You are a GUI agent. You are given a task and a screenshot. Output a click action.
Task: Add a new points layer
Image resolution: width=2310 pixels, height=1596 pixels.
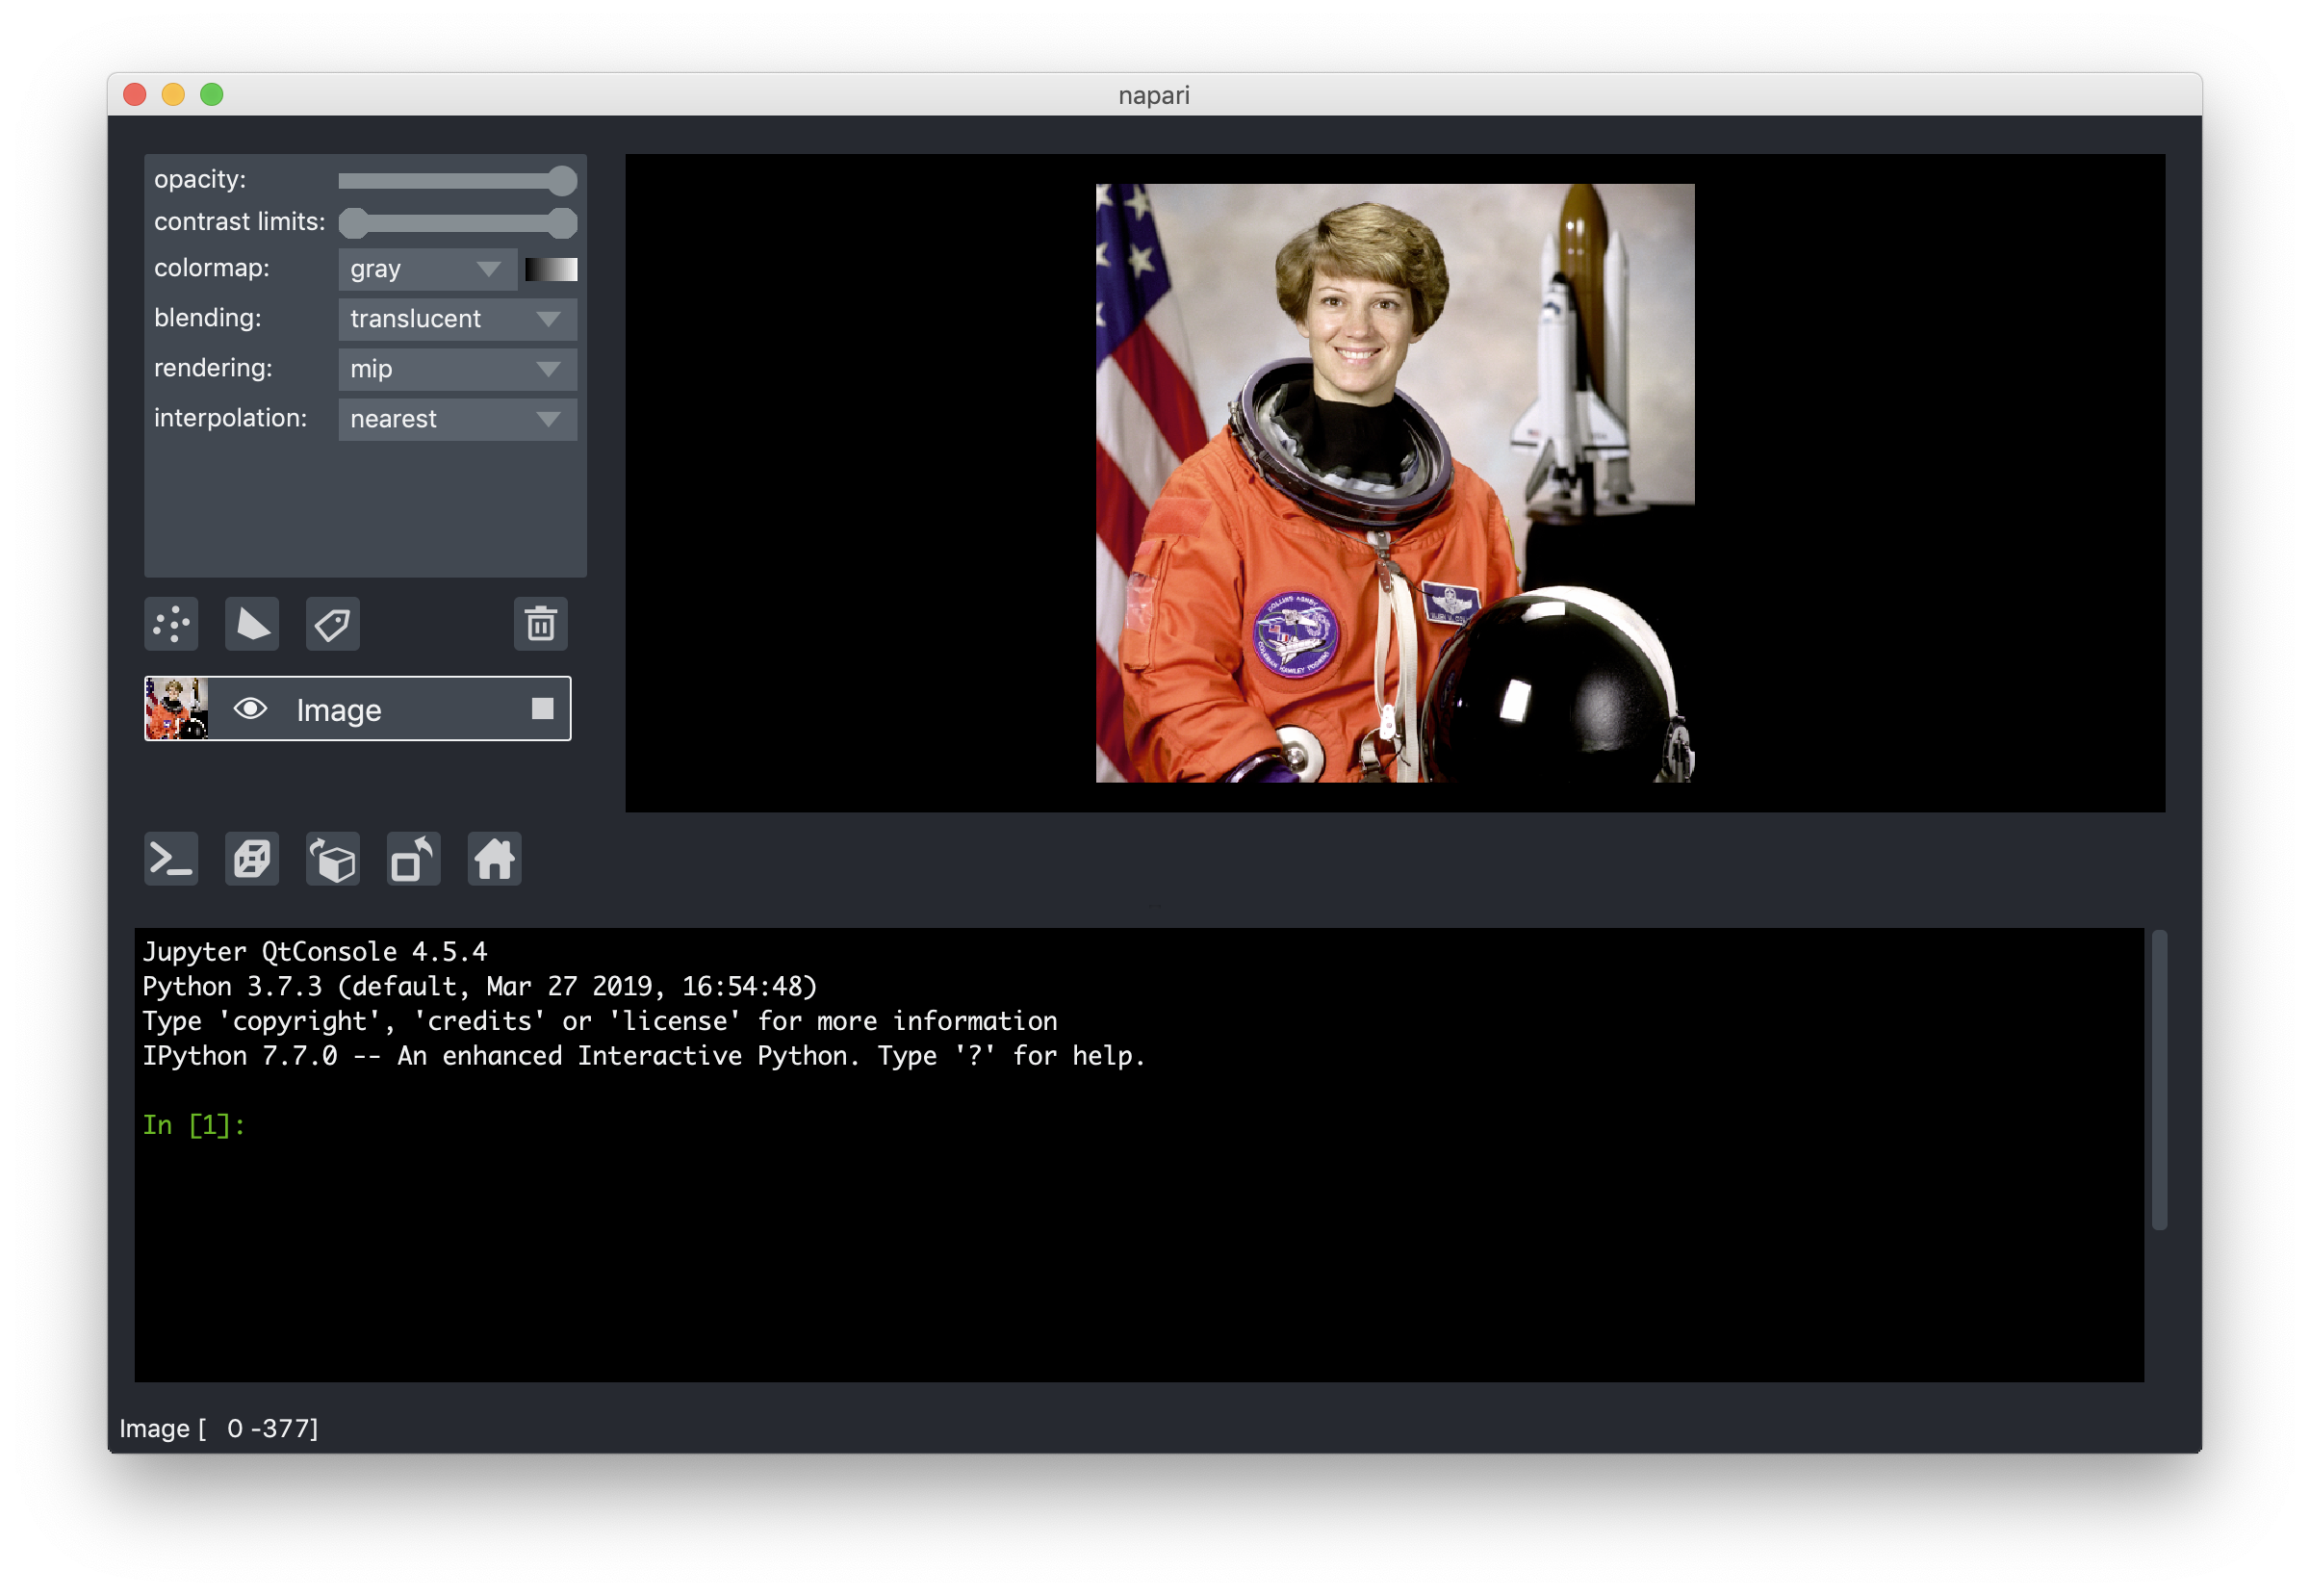(x=171, y=624)
